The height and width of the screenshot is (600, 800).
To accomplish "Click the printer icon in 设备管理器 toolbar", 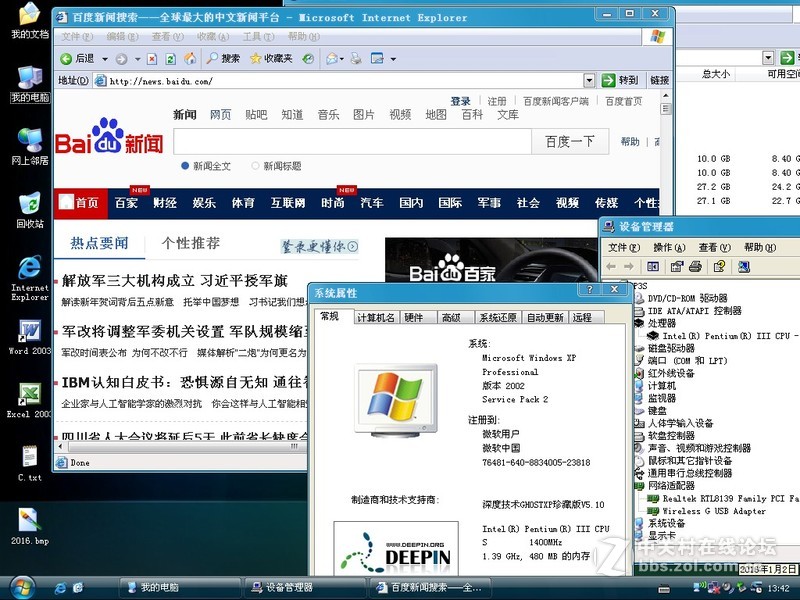I will tap(695, 266).
